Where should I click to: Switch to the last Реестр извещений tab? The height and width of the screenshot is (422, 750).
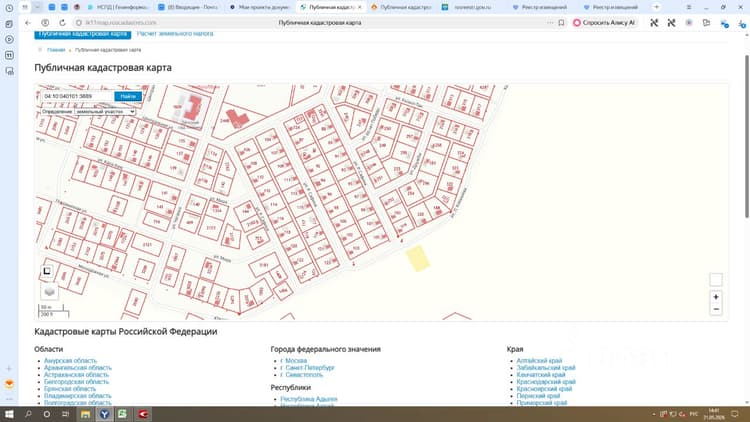613,7
